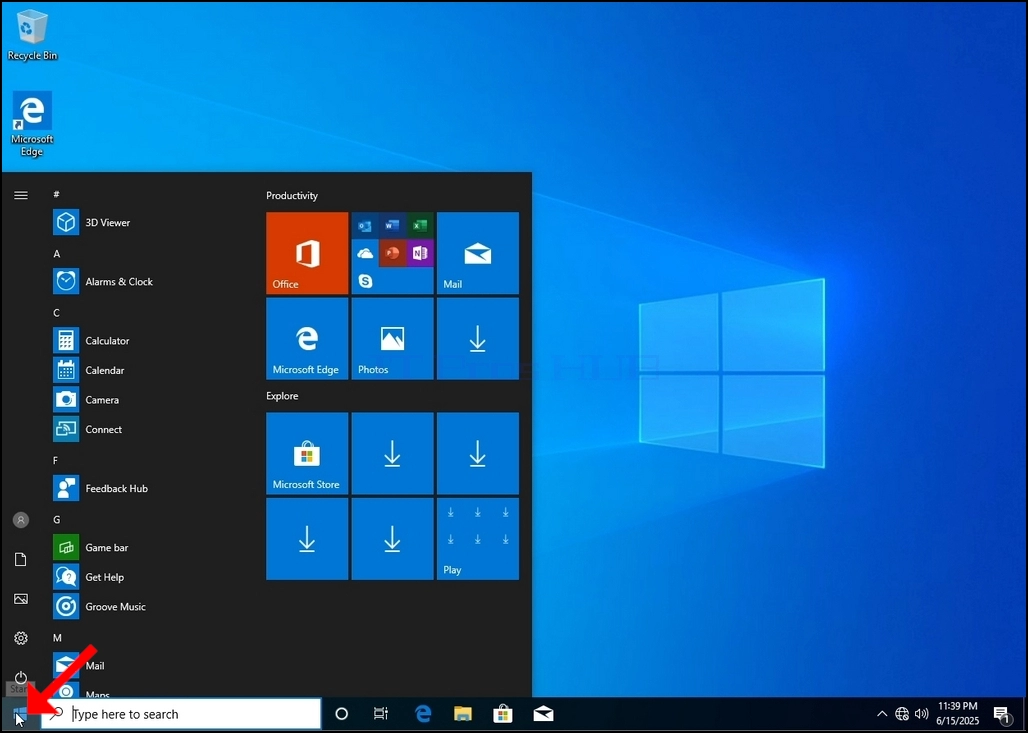Image resolution: width=1028 pixels, height=733 pixels.
Task: Select the Recycle Bin desktop icon
Action: [x=32, y=35]
